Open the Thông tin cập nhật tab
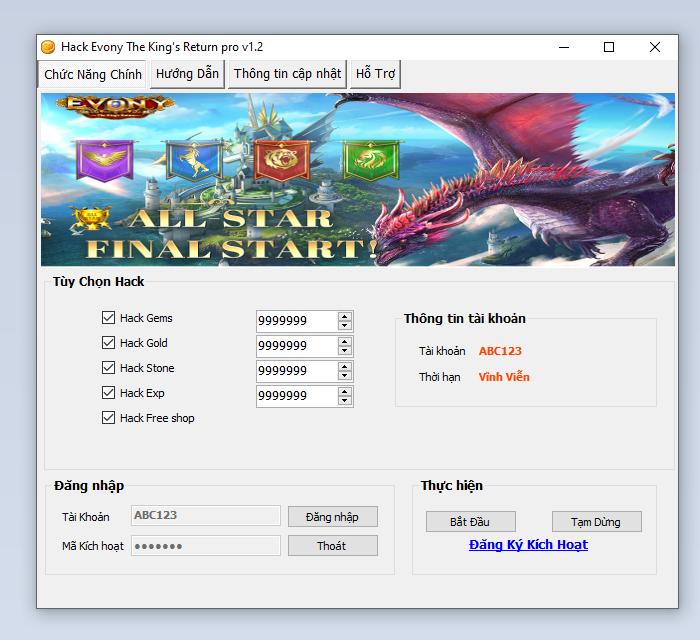The height and width of the screenshot is (642, 700). 287,74
